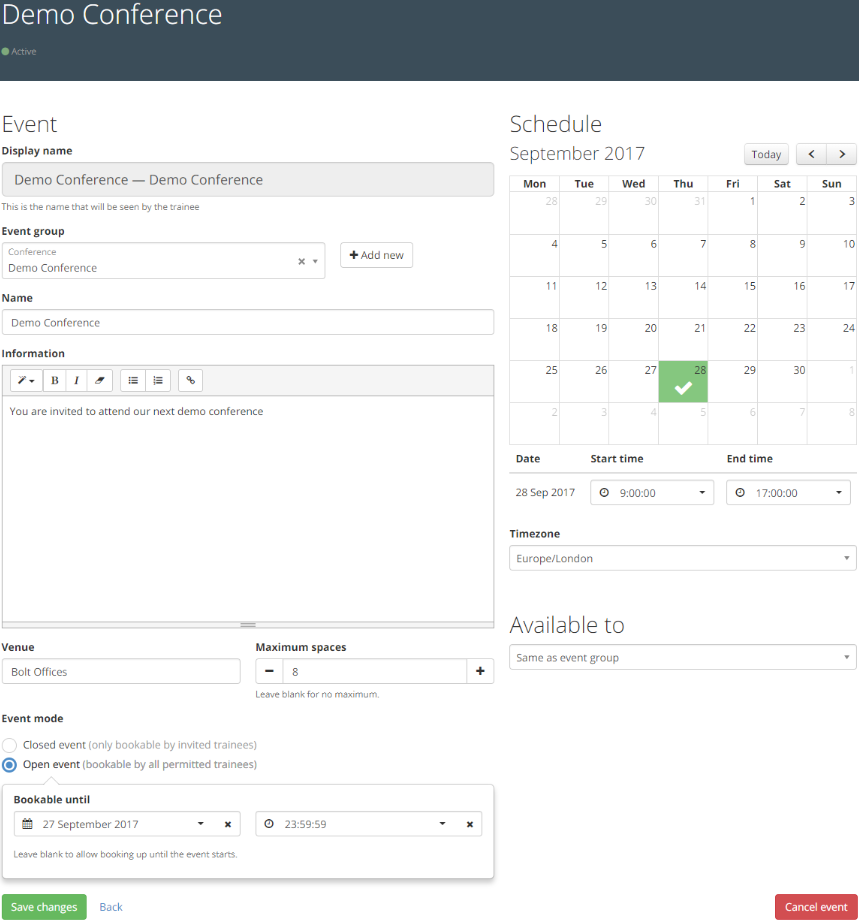Click the clock icon beside 23:59:59

click(269, 824)
